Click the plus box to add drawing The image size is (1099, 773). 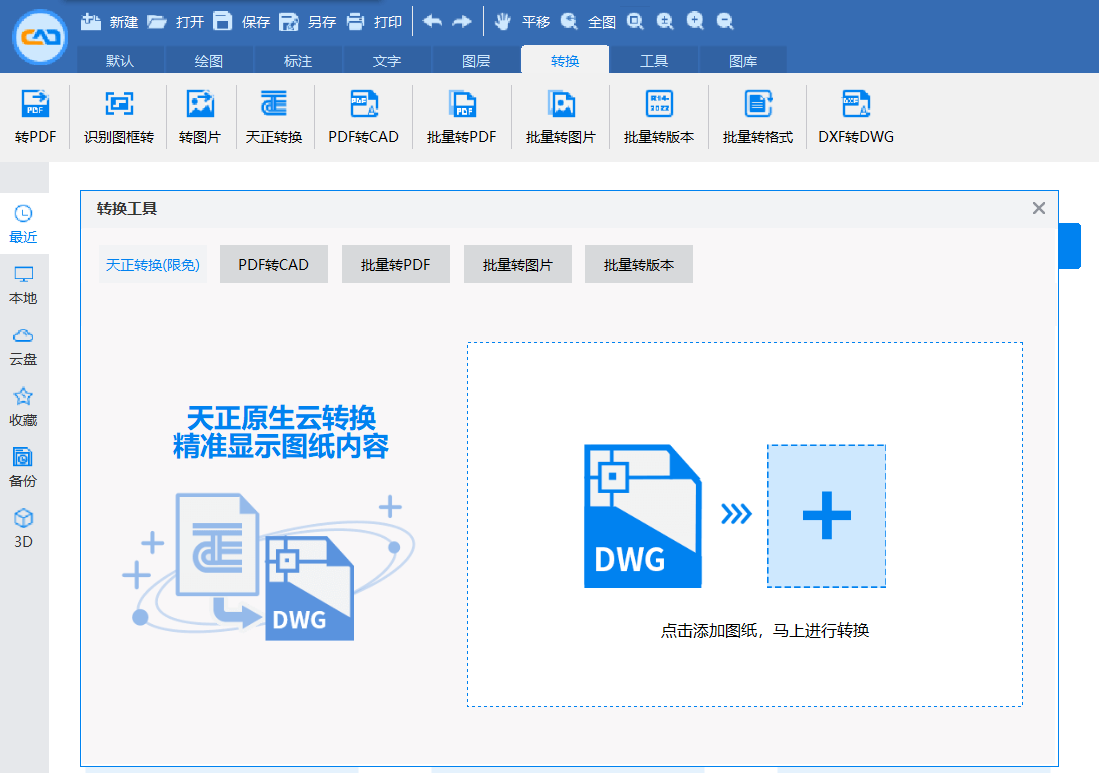tap(826, 516)
